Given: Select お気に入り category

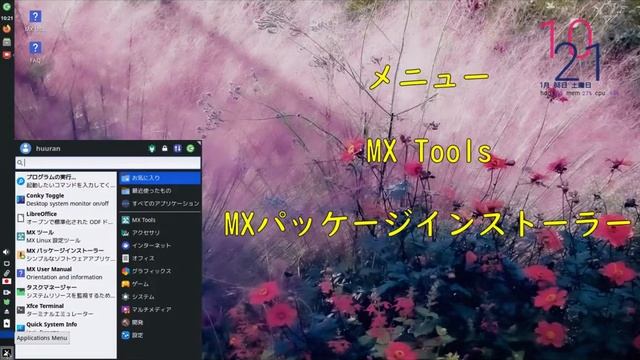Looking at the screenshot, I should (160, 178).
